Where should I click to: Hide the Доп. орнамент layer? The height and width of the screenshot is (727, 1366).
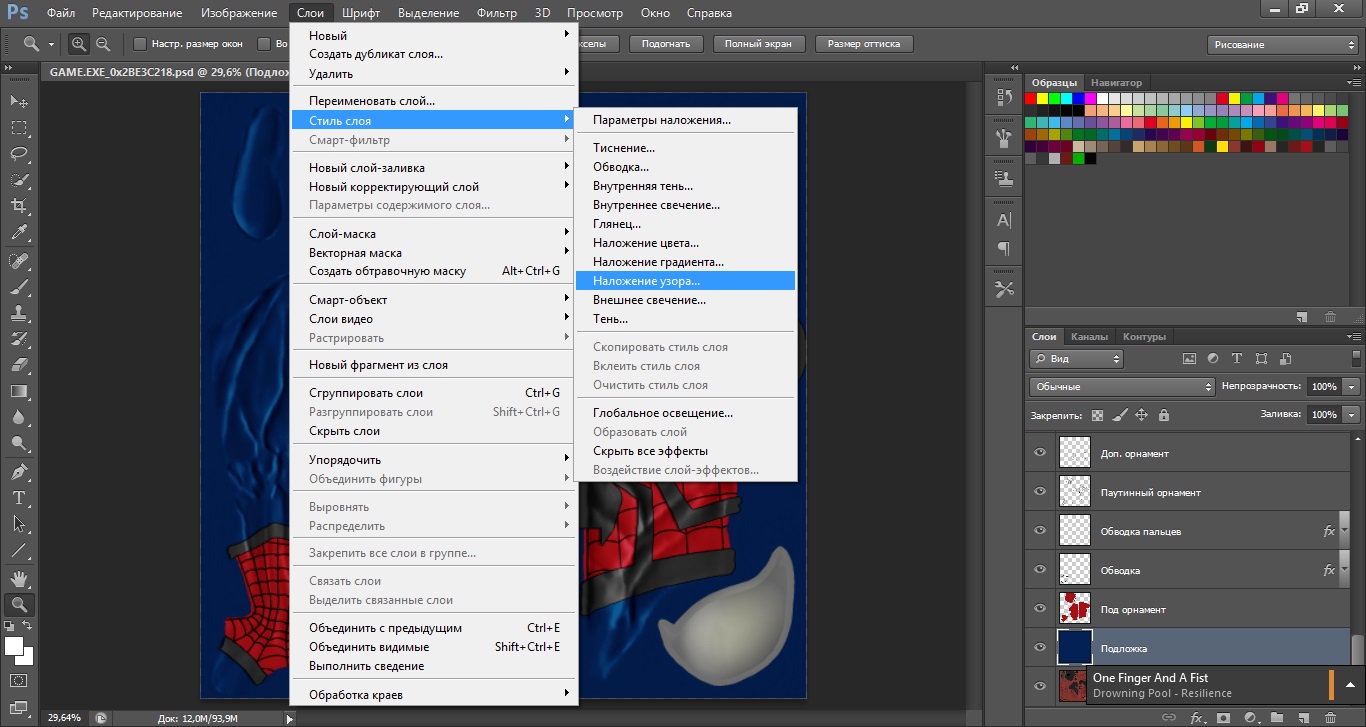1040,453
